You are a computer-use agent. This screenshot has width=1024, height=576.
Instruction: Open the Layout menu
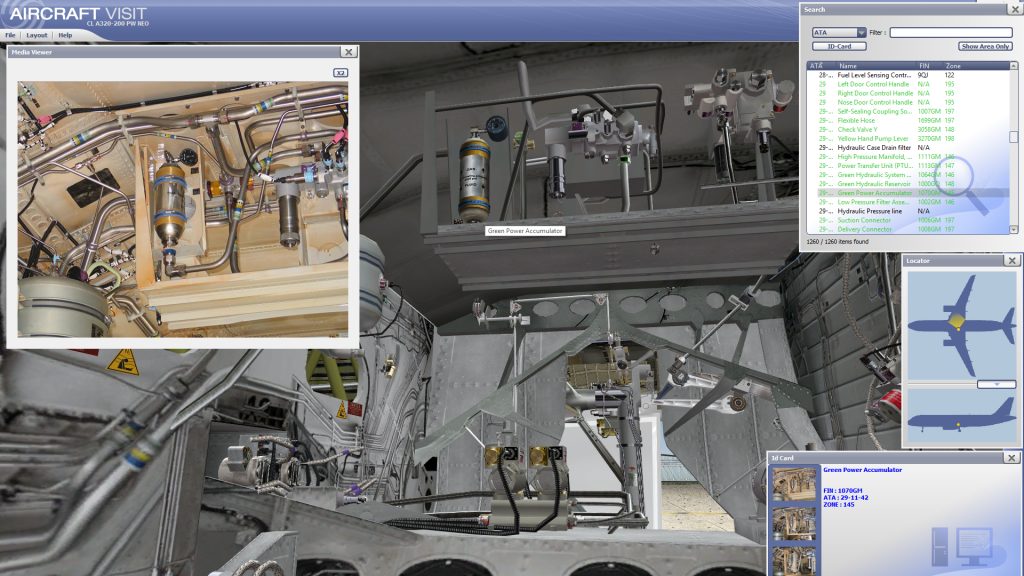click(x=37, y=35)
